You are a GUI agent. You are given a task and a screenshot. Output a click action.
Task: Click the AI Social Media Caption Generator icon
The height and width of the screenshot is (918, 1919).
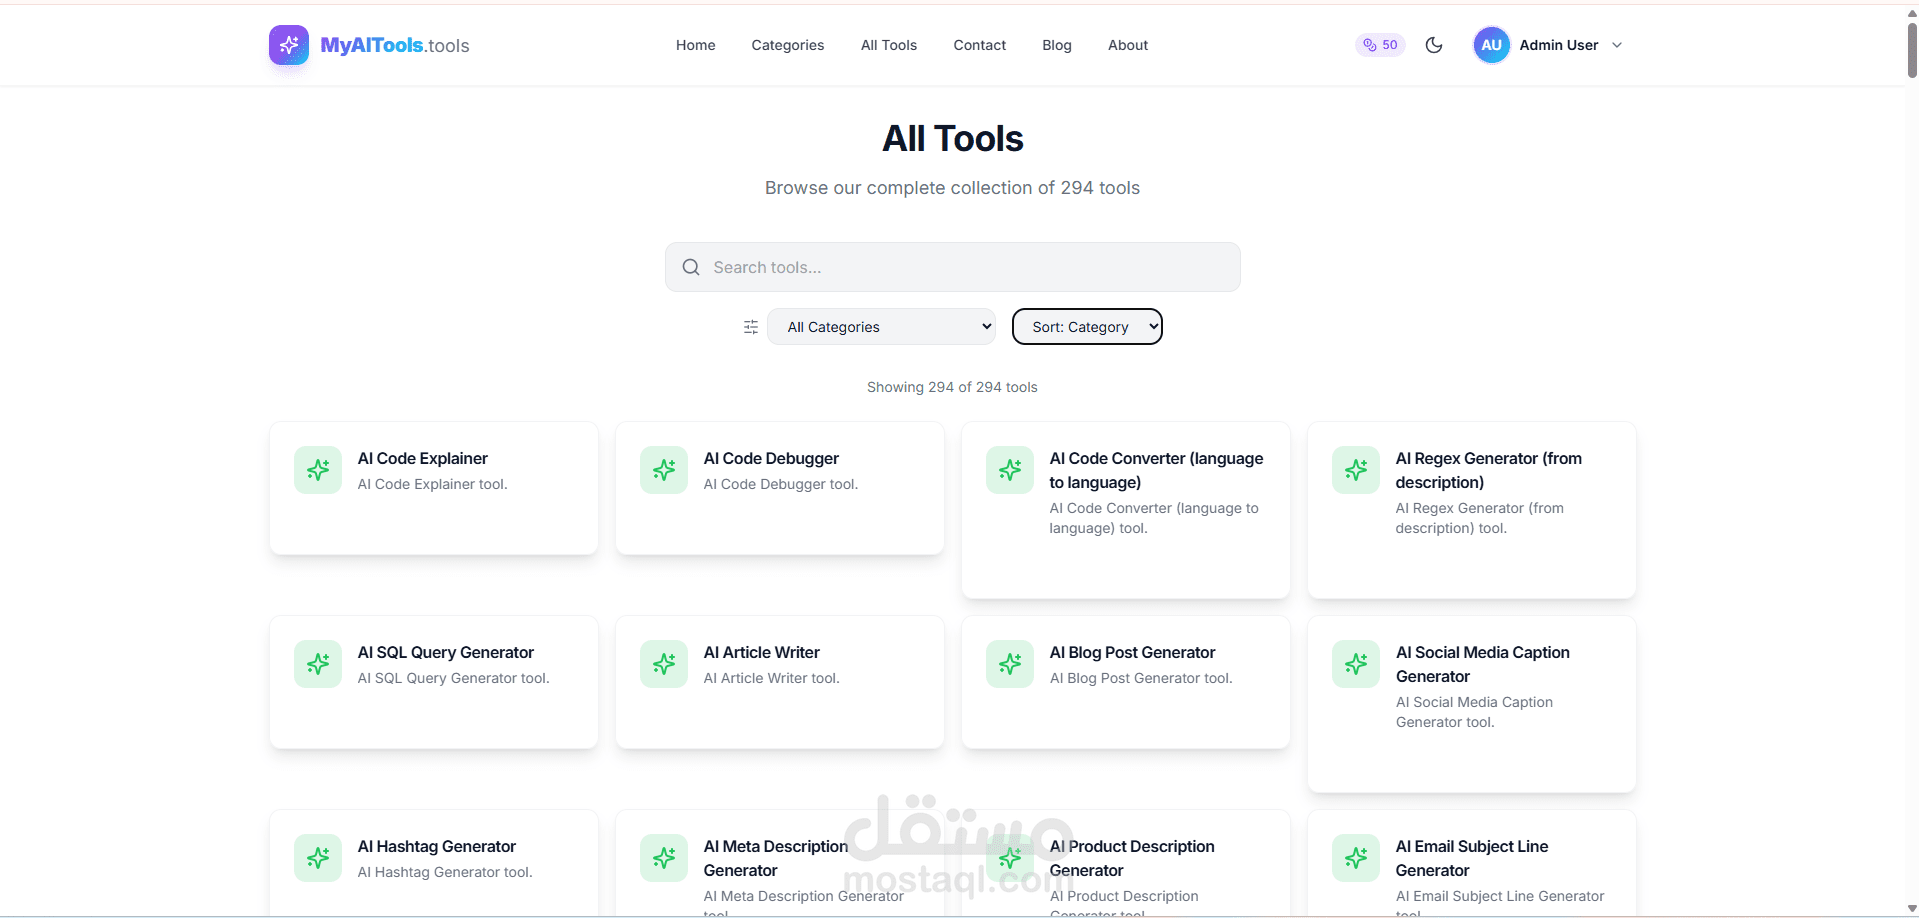tap(1355, 663)
